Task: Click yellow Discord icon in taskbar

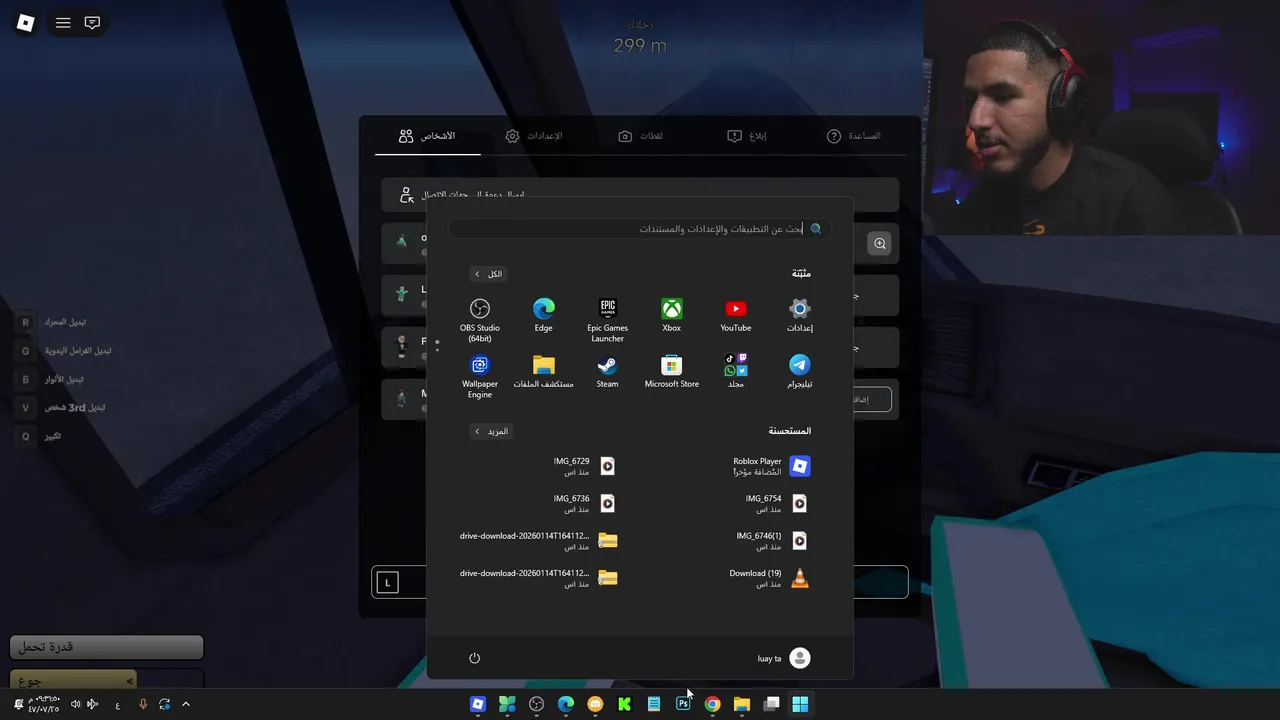Action: coord(595,704)
